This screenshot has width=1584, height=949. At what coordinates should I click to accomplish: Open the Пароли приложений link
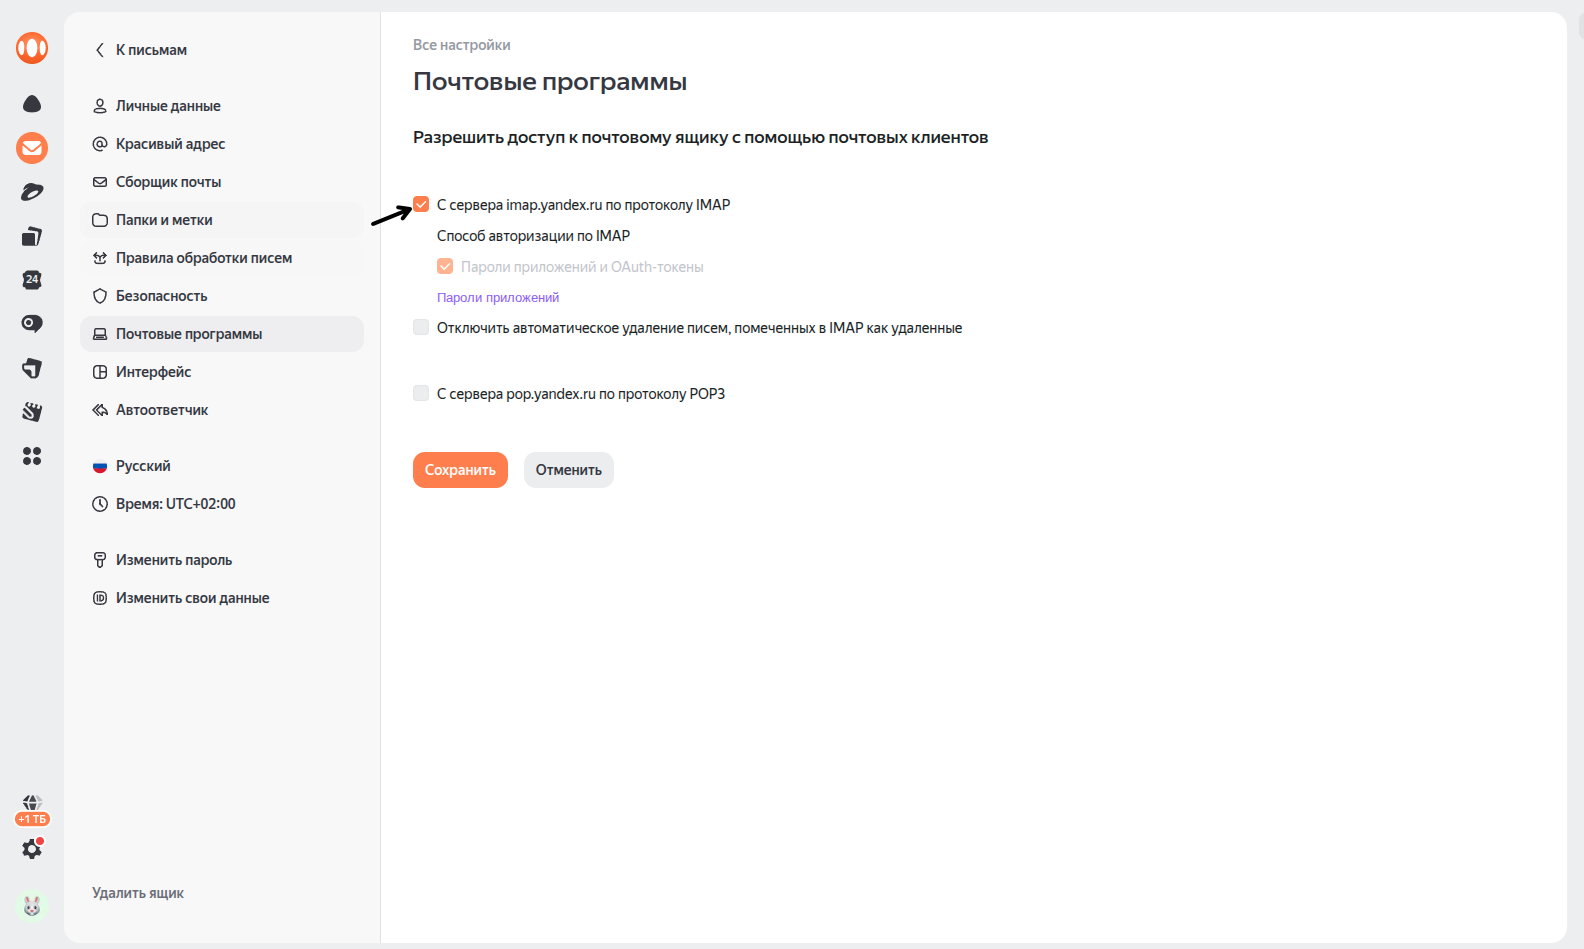pyautogui.click(x=497, y=297)
